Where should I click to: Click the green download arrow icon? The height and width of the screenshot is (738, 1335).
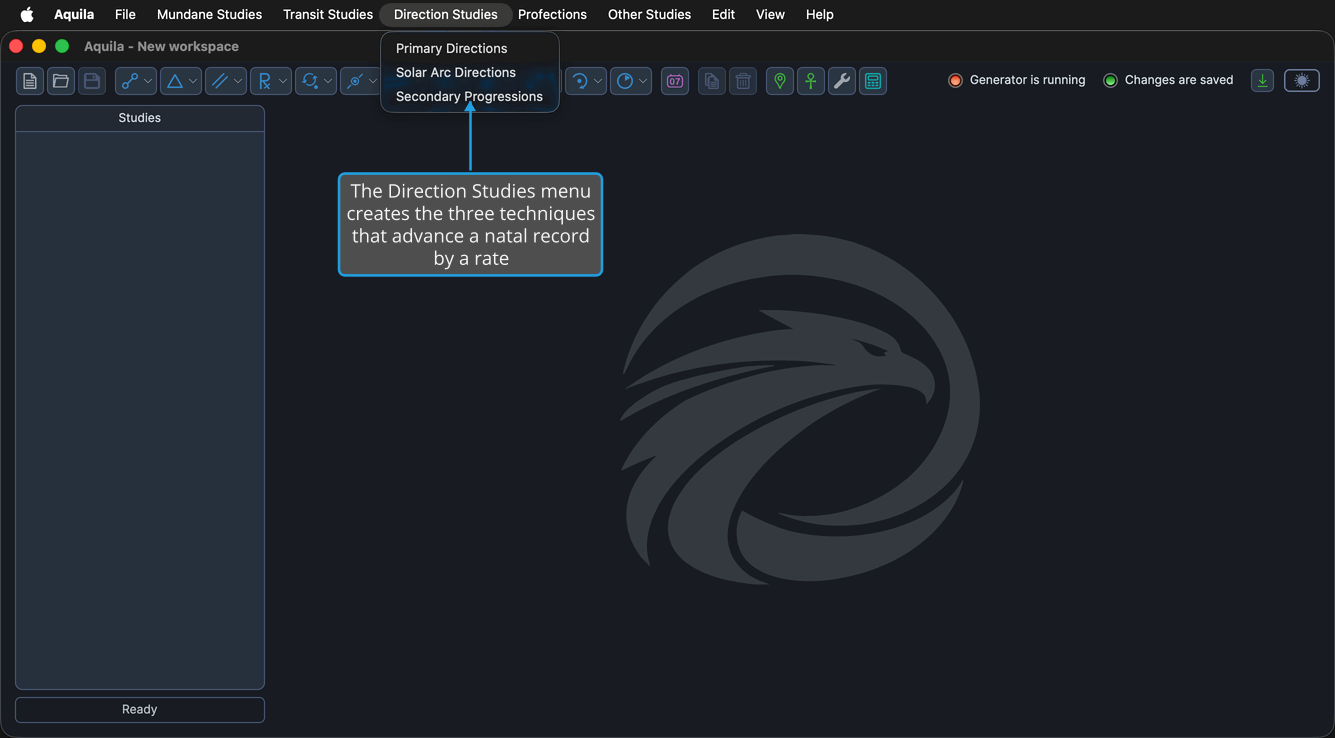[1263, 81]
